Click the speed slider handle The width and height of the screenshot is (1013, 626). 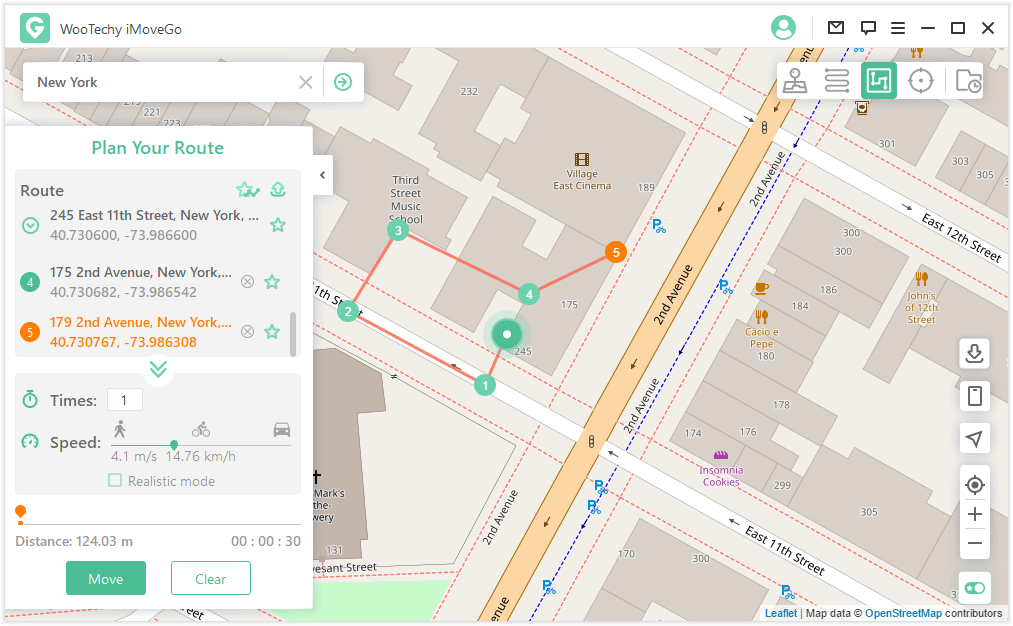(174, 445)
